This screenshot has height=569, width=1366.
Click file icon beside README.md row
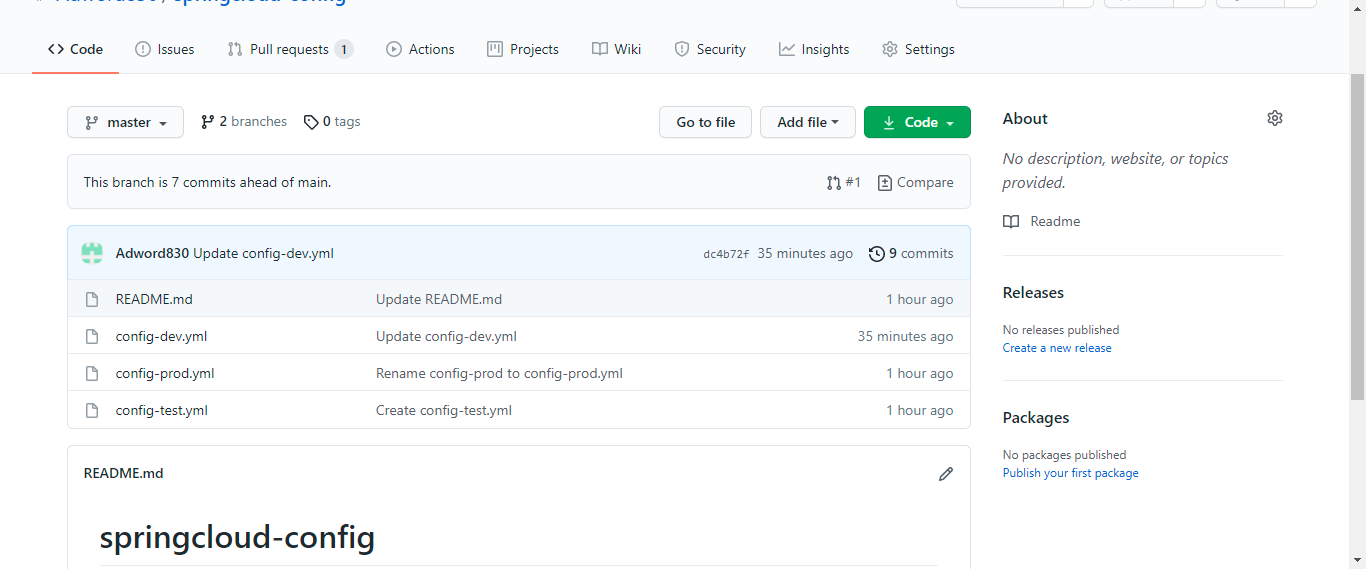[92, 299]
